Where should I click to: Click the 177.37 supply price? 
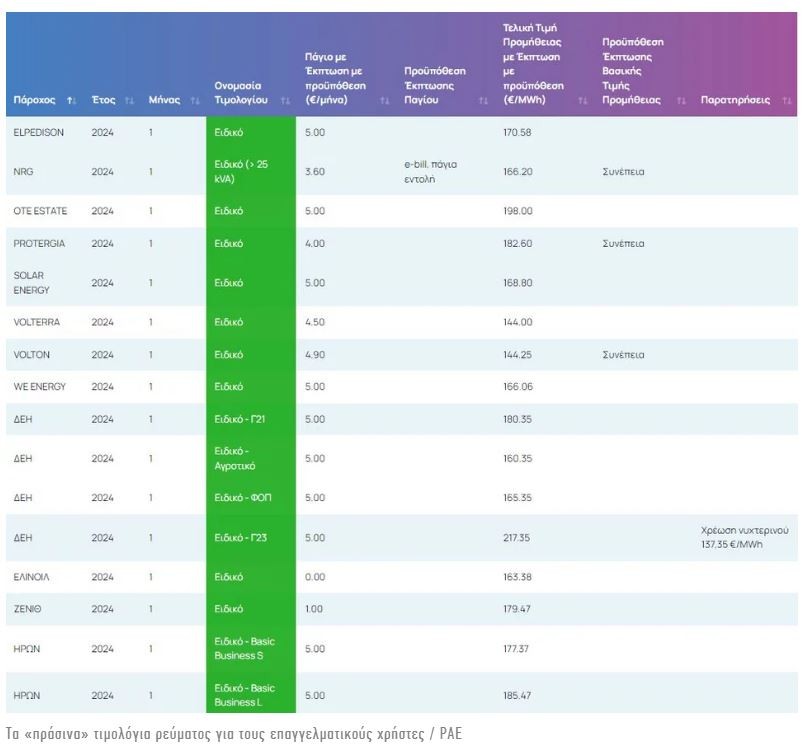(516, 648)
